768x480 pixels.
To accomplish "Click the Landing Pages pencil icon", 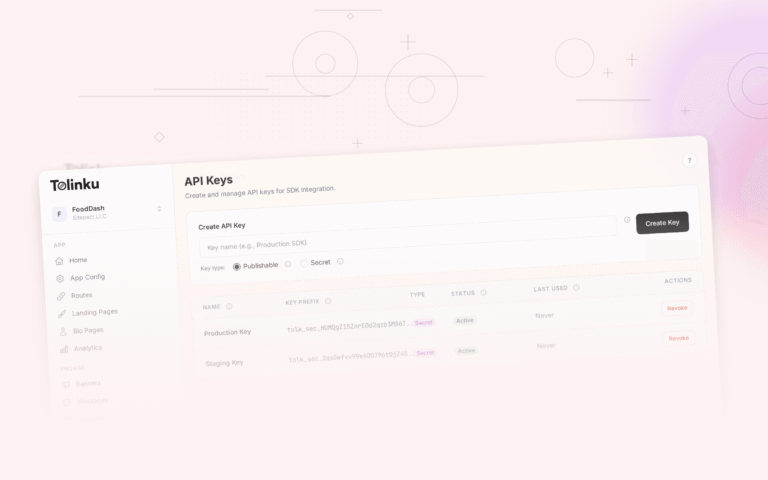I will click(x=62, y=314).
